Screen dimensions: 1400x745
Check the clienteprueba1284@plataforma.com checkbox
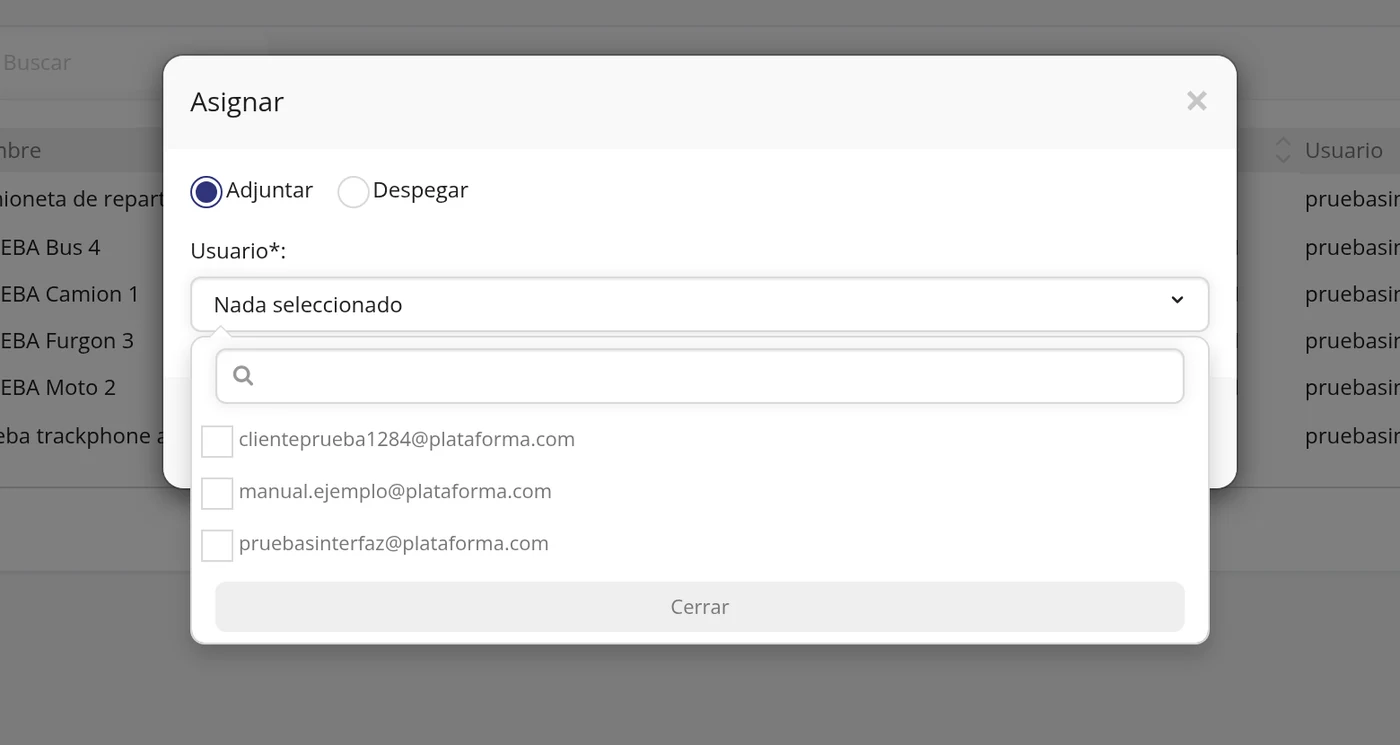pyautogui.click(x=217, y=441)
